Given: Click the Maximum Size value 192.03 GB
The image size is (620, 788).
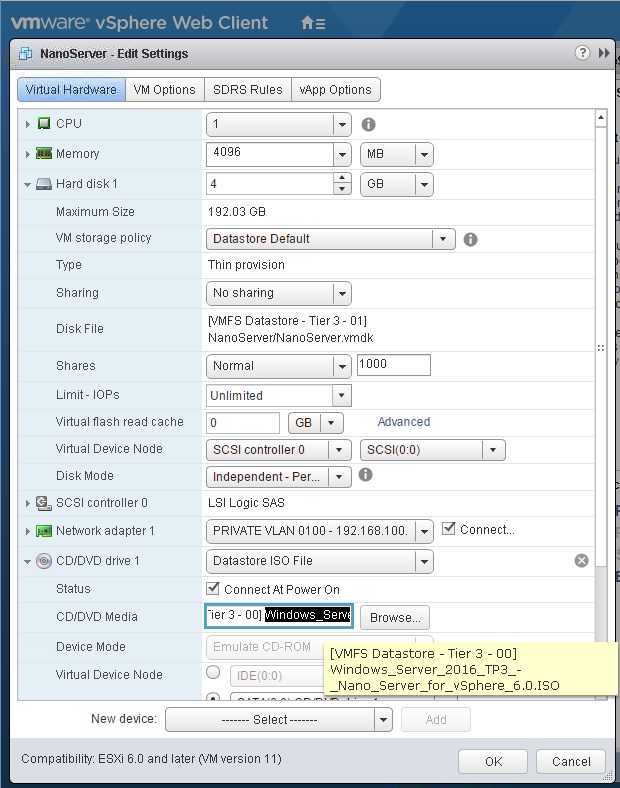Looking at the screenshot, I should coord(237,212).
